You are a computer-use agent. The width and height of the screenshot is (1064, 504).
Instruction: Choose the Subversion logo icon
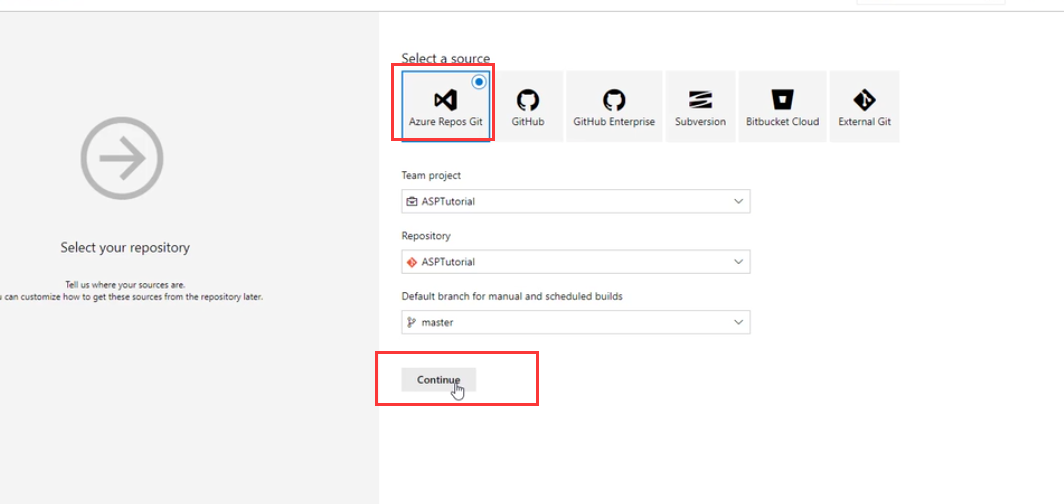tap(700, 100)
